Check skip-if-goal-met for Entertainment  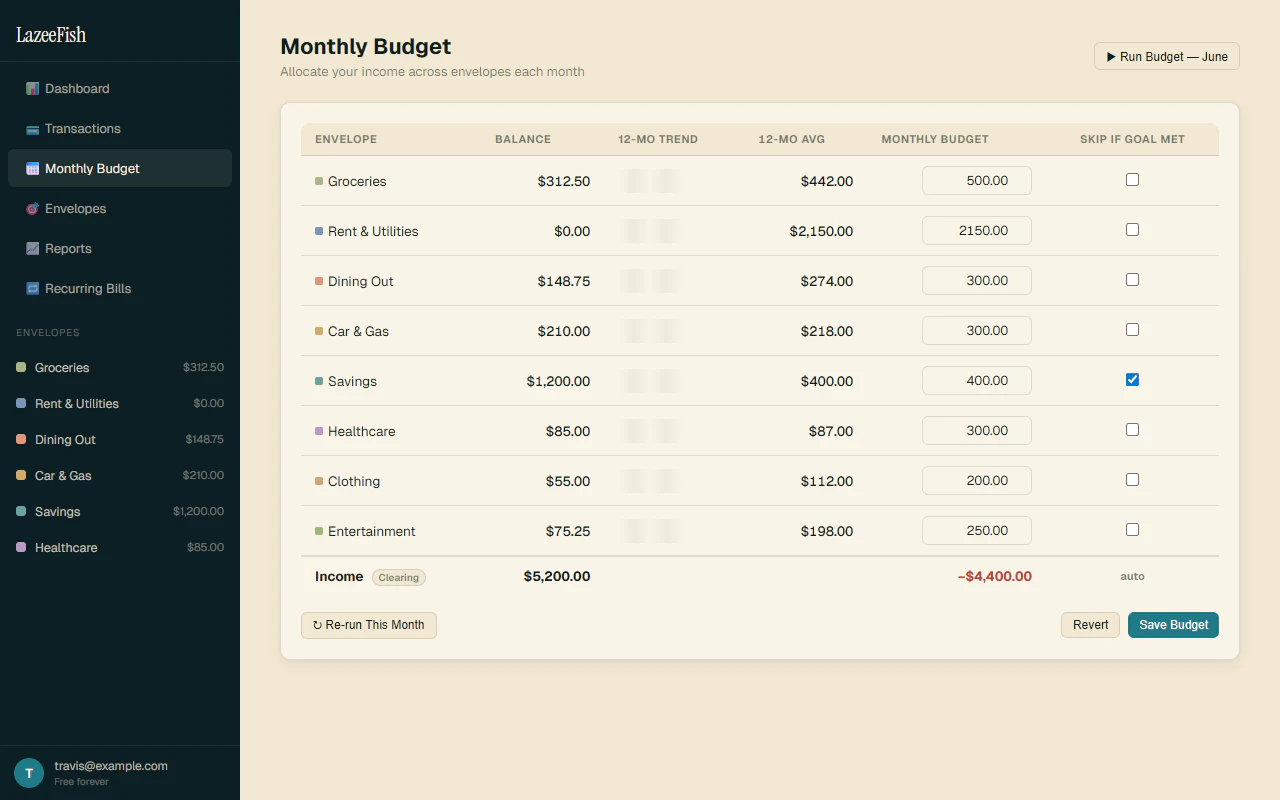[1132, 530]
